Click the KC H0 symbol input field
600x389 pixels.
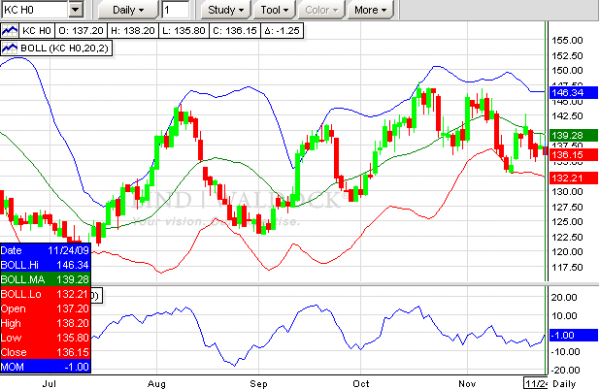35,10
